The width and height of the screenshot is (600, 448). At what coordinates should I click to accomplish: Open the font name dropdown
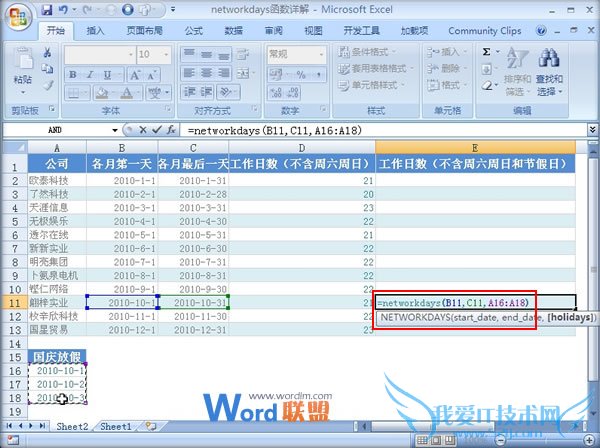pyautogui.click(x=131, y=54)
